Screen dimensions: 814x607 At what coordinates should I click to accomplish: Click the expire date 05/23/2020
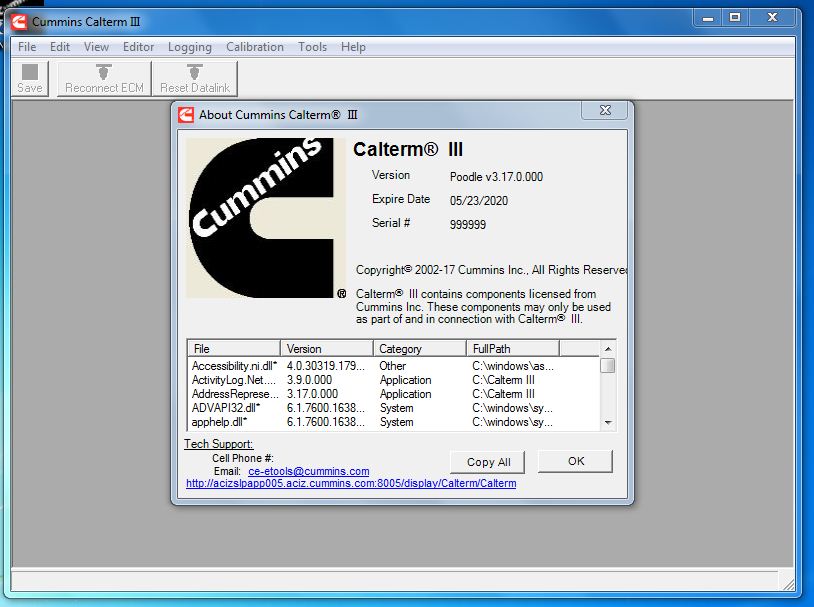click(479, 200)
